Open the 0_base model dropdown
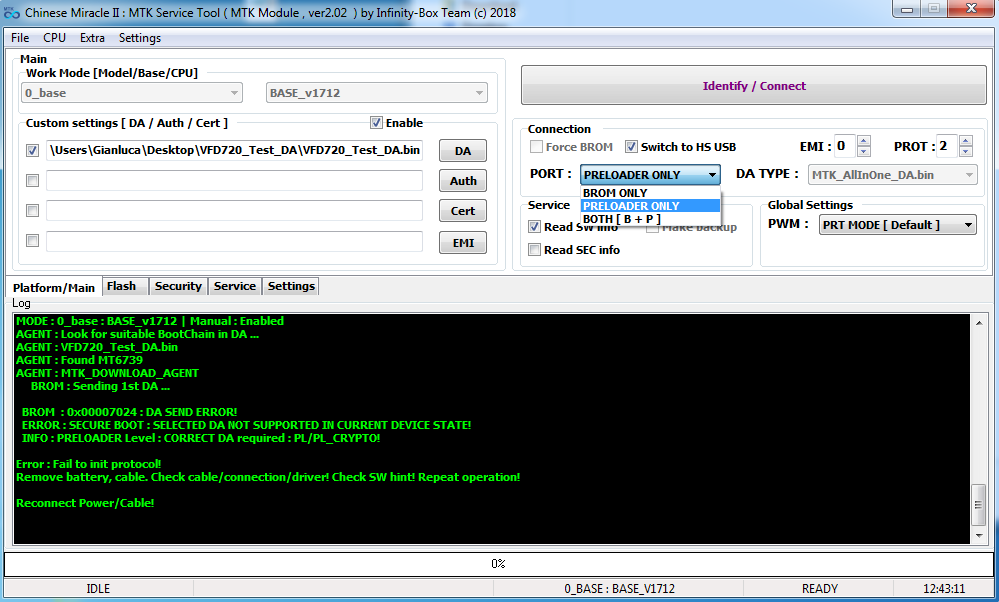This screenshot has height=602, width=999. (x=132, y=93)
